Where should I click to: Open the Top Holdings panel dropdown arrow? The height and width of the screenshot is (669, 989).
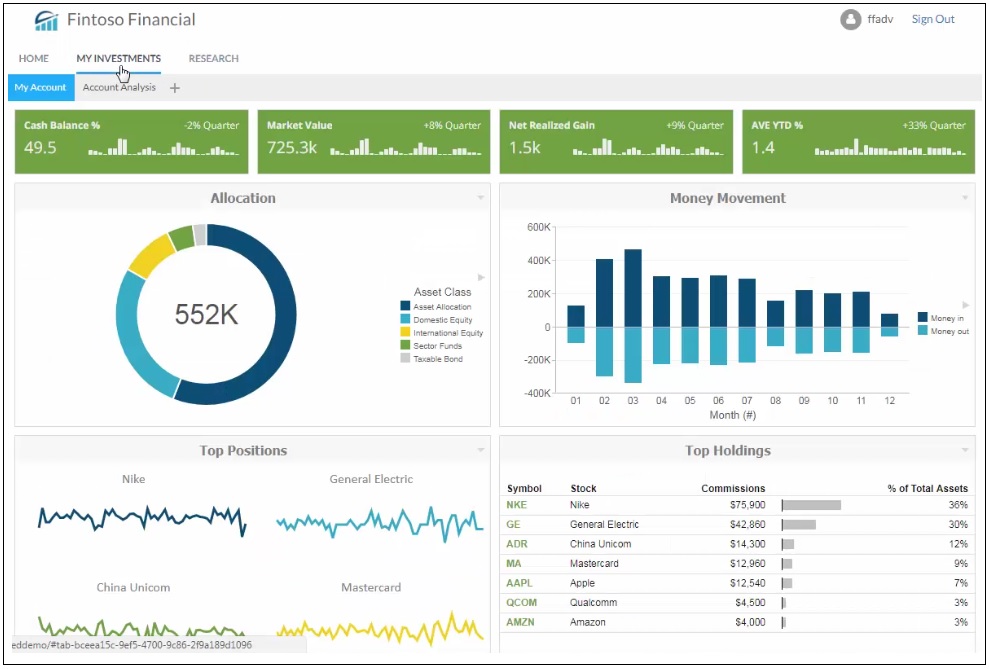pyautogui.click(x=964, y=450)
